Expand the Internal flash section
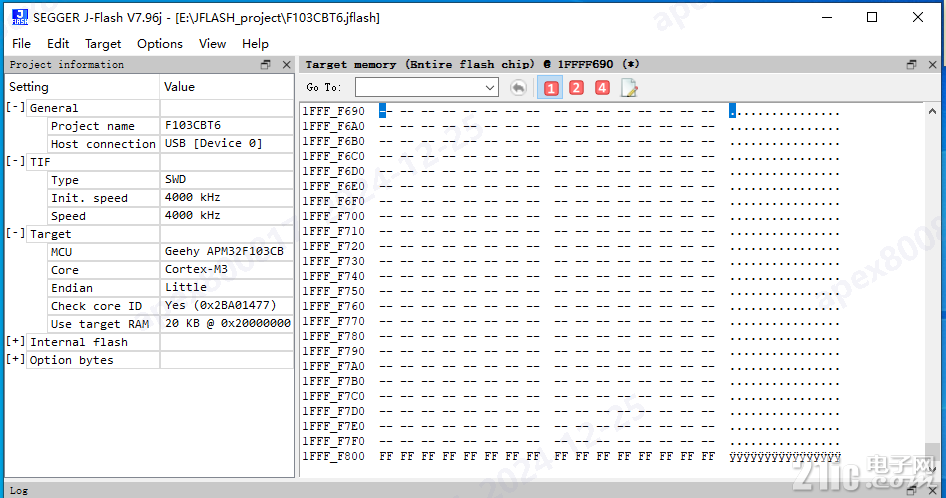The image size is (946, 498). (16, 341)
